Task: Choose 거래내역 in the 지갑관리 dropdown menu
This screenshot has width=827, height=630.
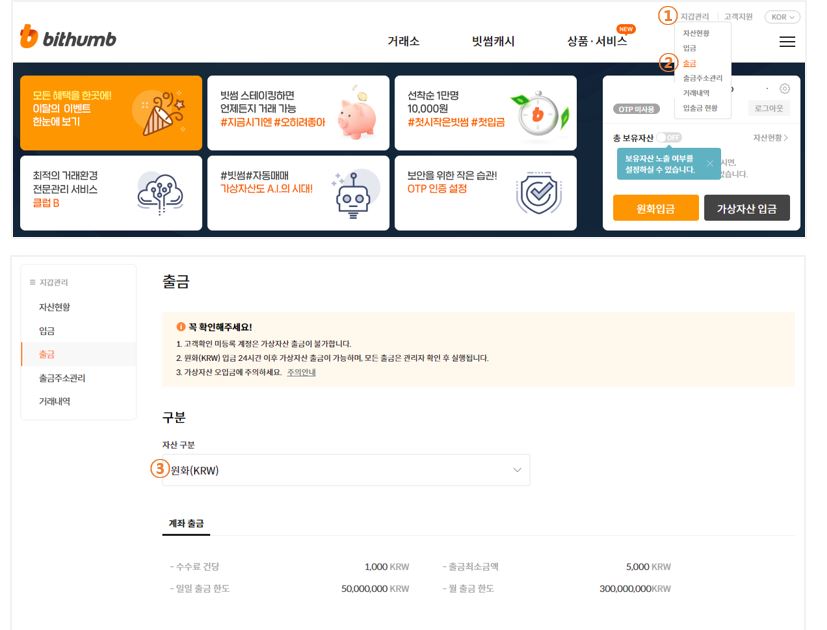Action: pyautogui.click(x=696, y=93)
